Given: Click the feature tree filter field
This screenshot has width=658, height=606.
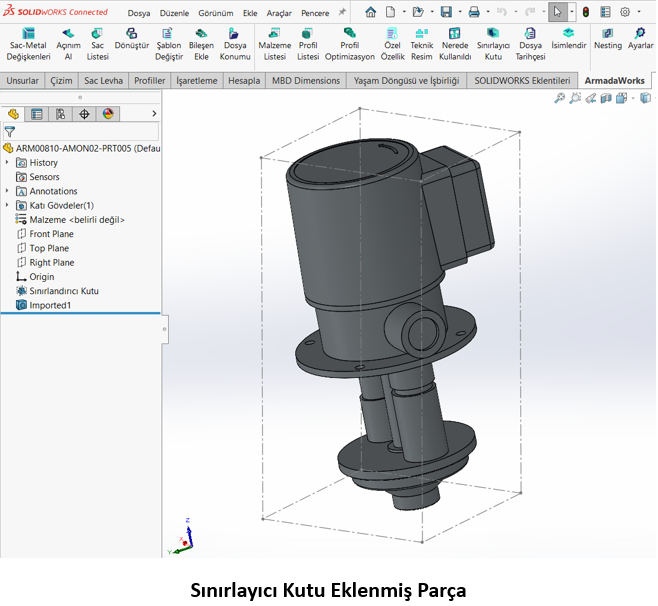Looking at the screenshot, I should point(85,131).
